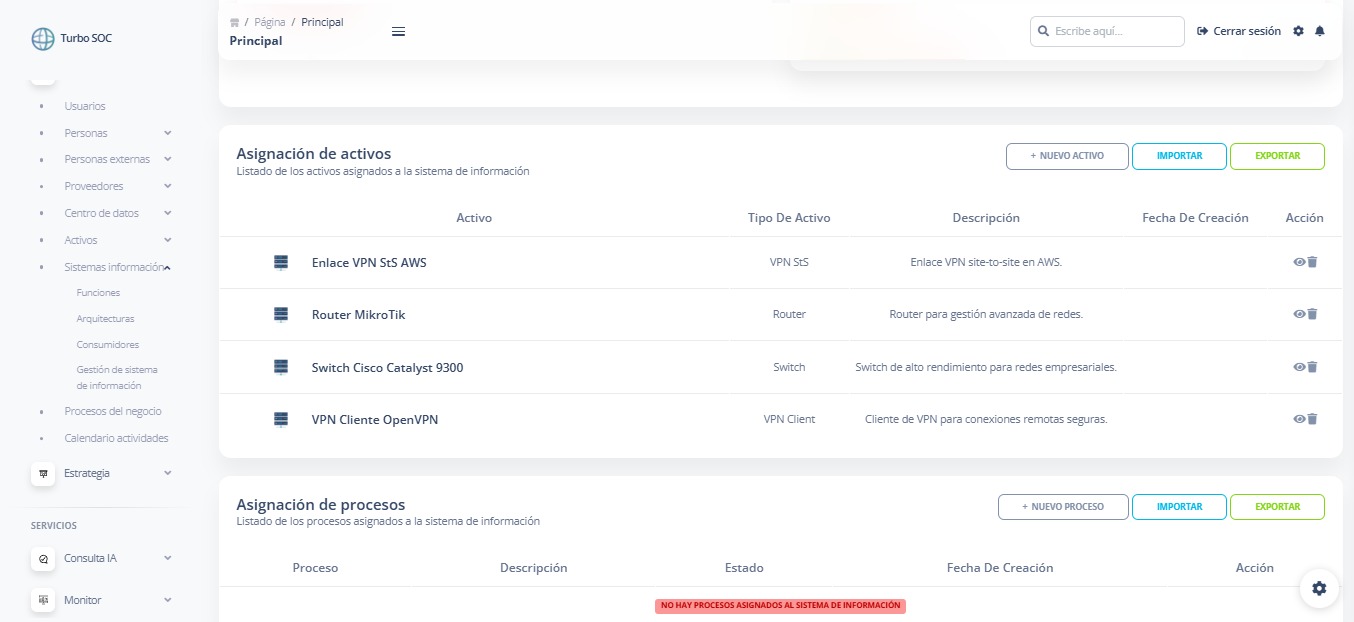Viewport: 1354px width, 622px height.
Task: Click the floating settings gear button
Action: (x=1319, y=588)
